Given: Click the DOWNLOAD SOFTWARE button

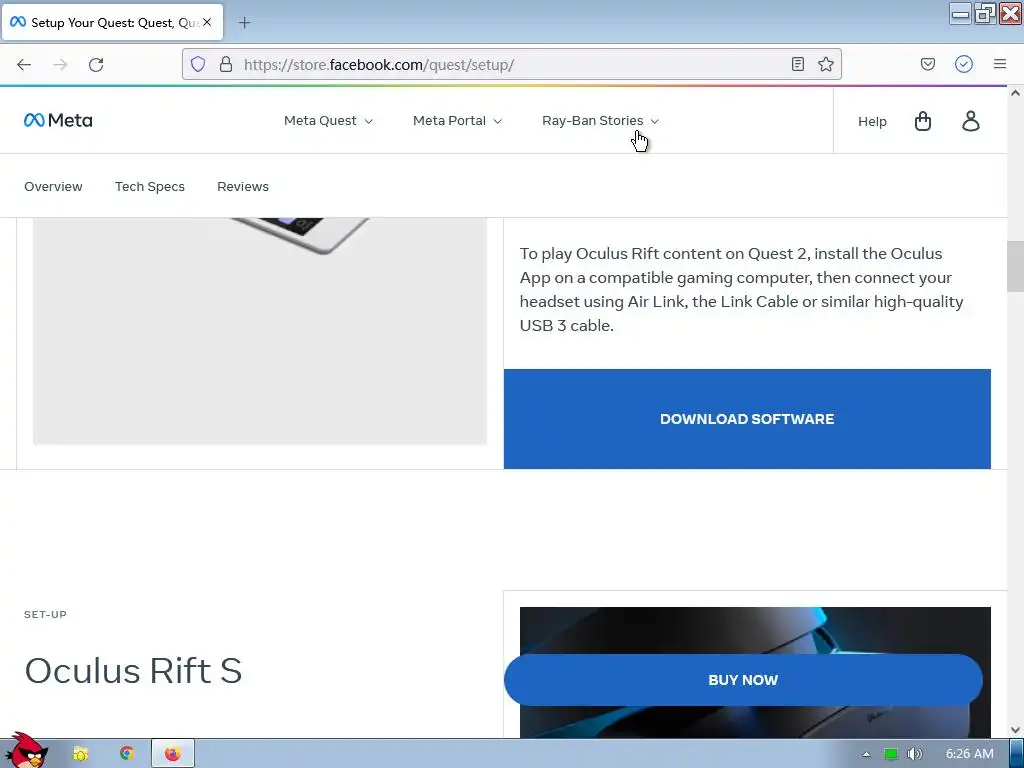Looking at the screenshot, I should tap(747, 419).
